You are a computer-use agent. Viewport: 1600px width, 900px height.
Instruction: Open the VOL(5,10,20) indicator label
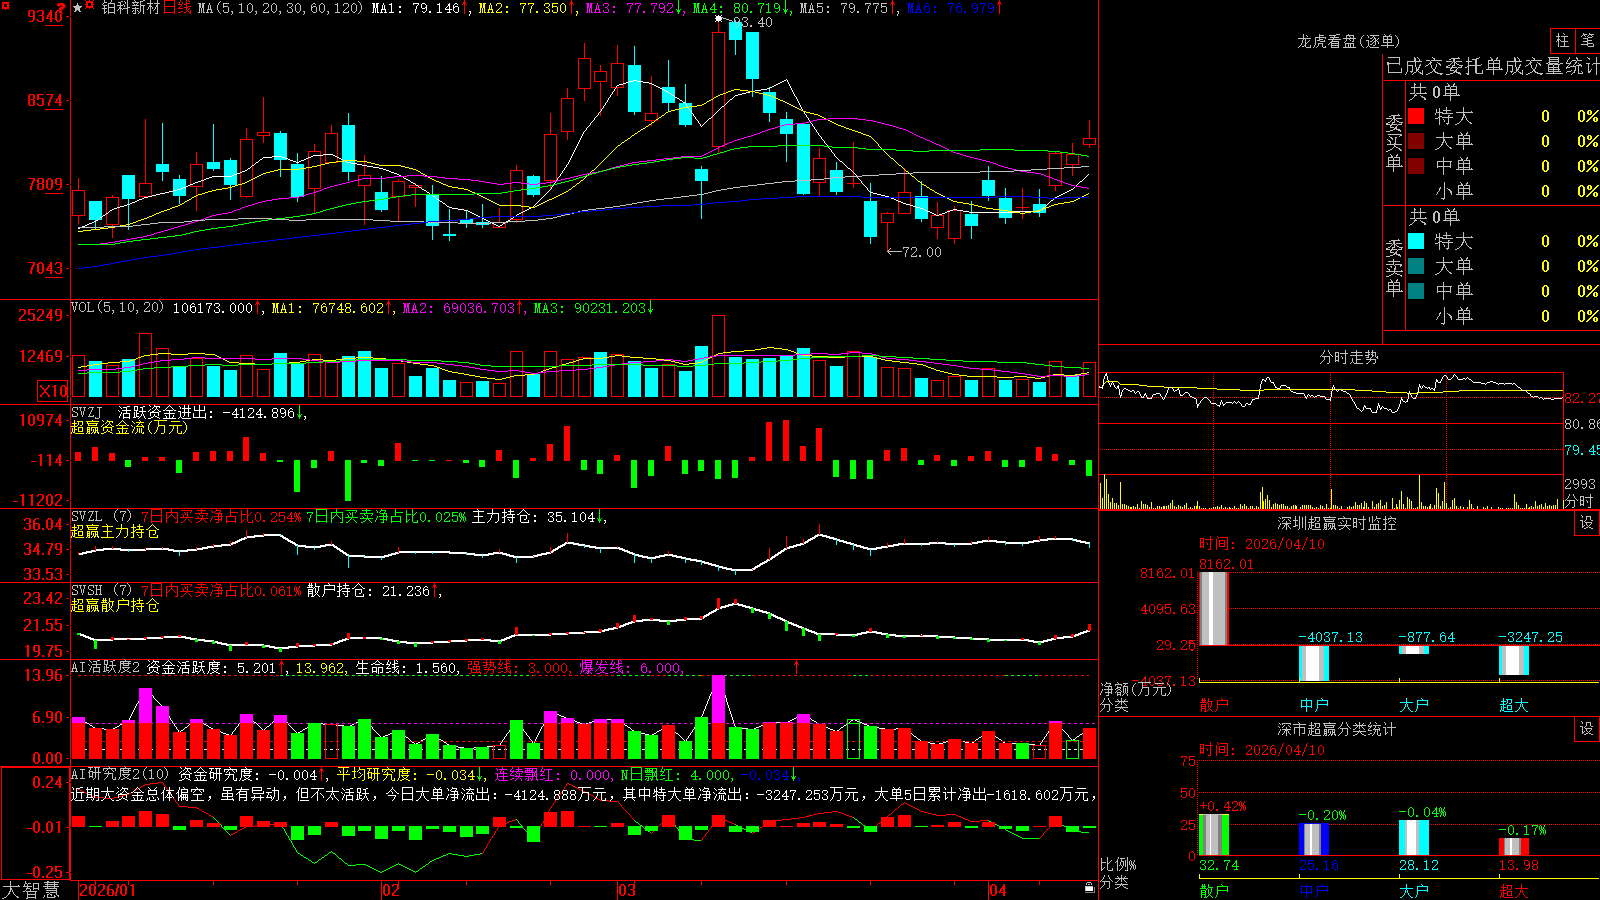tap(117, 307)
